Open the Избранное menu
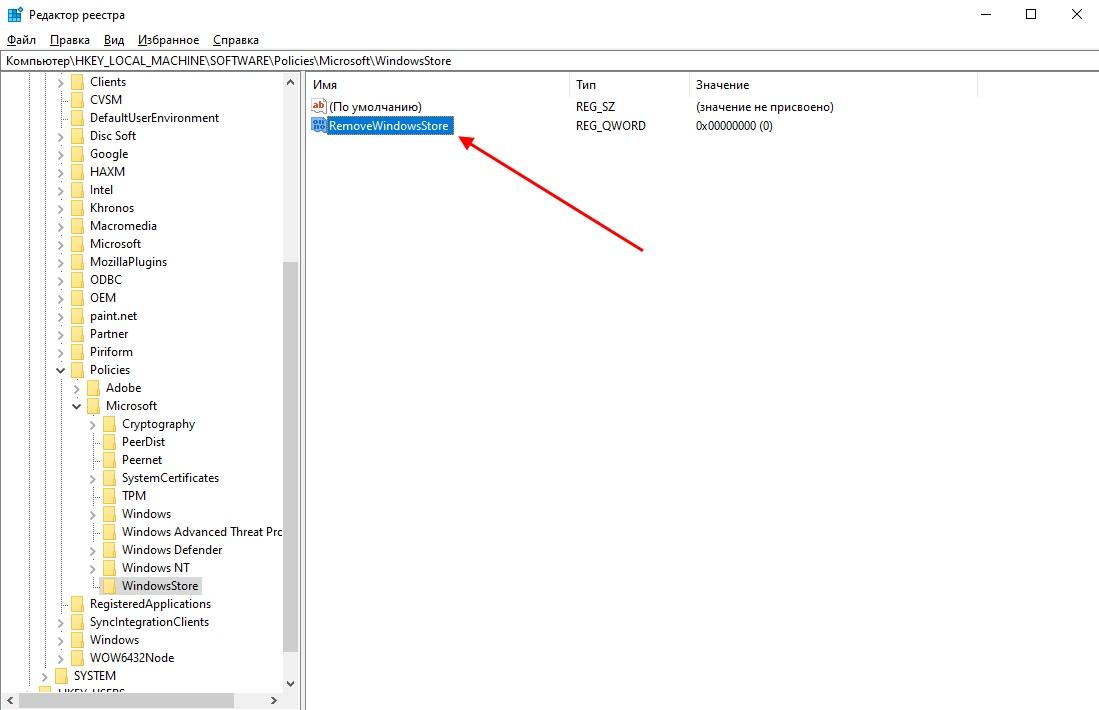This screenshot has height=710, width=1099. pyautogui.click(x=168, y=40)
